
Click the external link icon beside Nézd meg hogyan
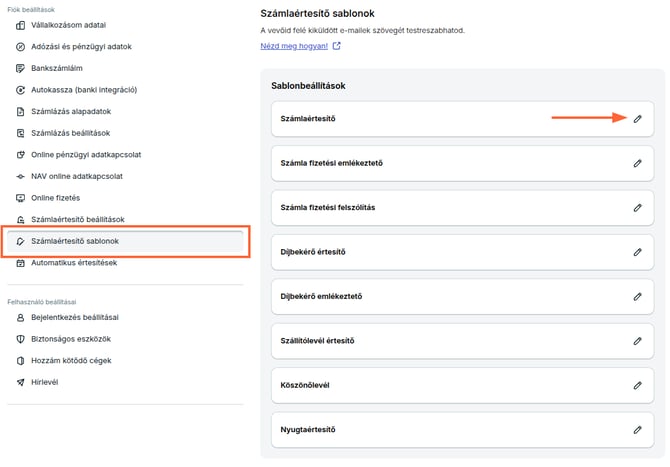(x=337, y=46)
